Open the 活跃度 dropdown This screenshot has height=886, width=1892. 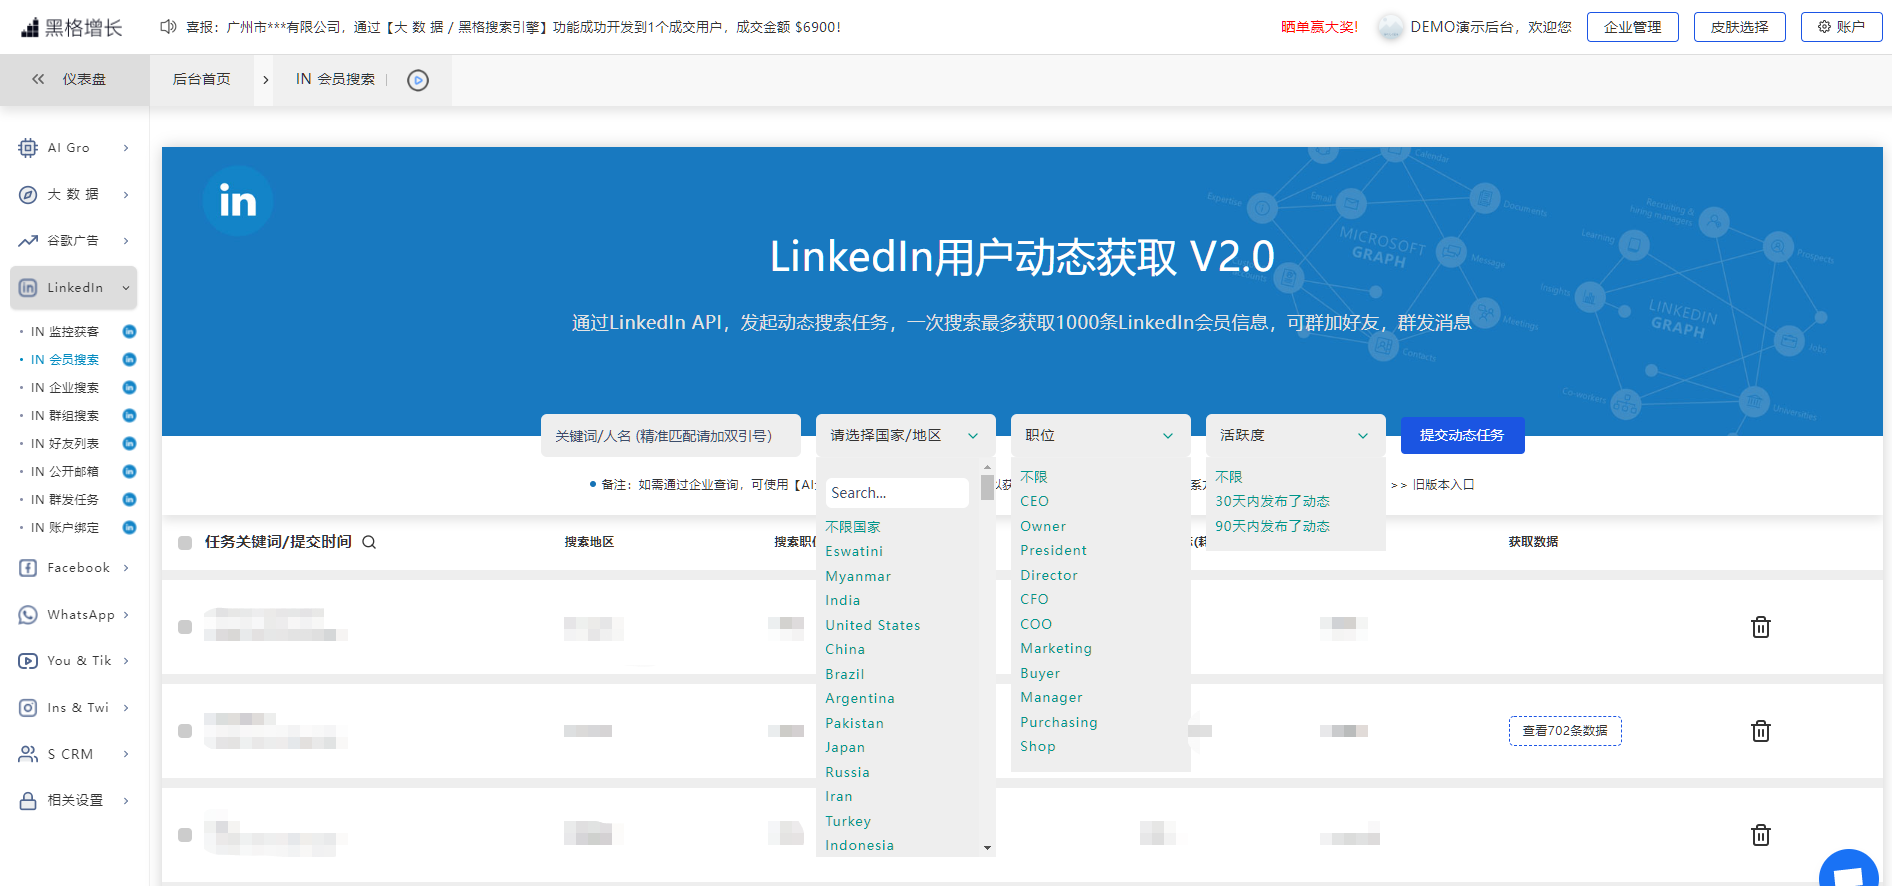[1294, 435]
